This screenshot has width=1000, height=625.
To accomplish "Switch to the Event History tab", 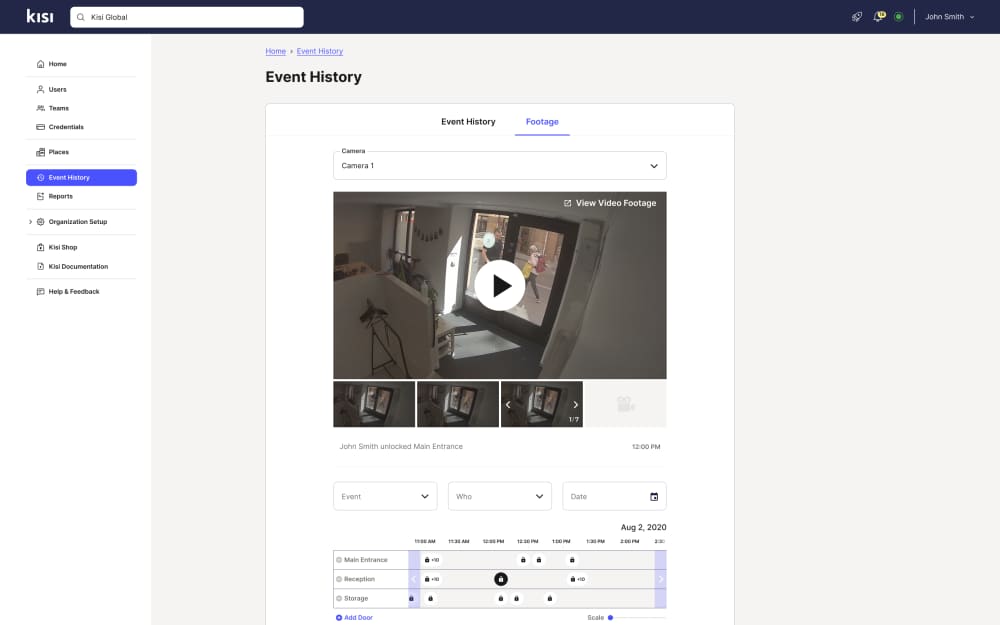I will point(468,122).
